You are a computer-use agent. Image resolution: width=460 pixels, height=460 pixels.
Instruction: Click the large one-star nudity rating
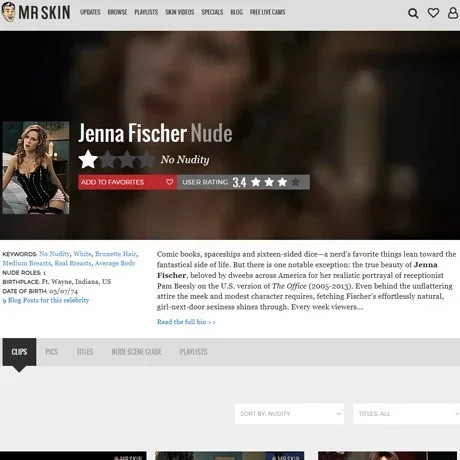(x=116, y=159)
